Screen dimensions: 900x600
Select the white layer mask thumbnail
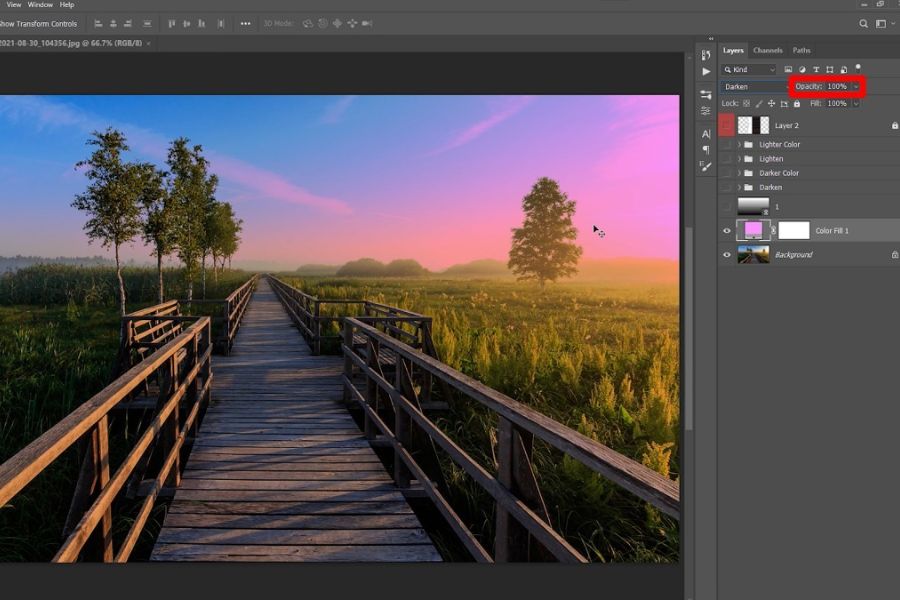pos(794,230)
